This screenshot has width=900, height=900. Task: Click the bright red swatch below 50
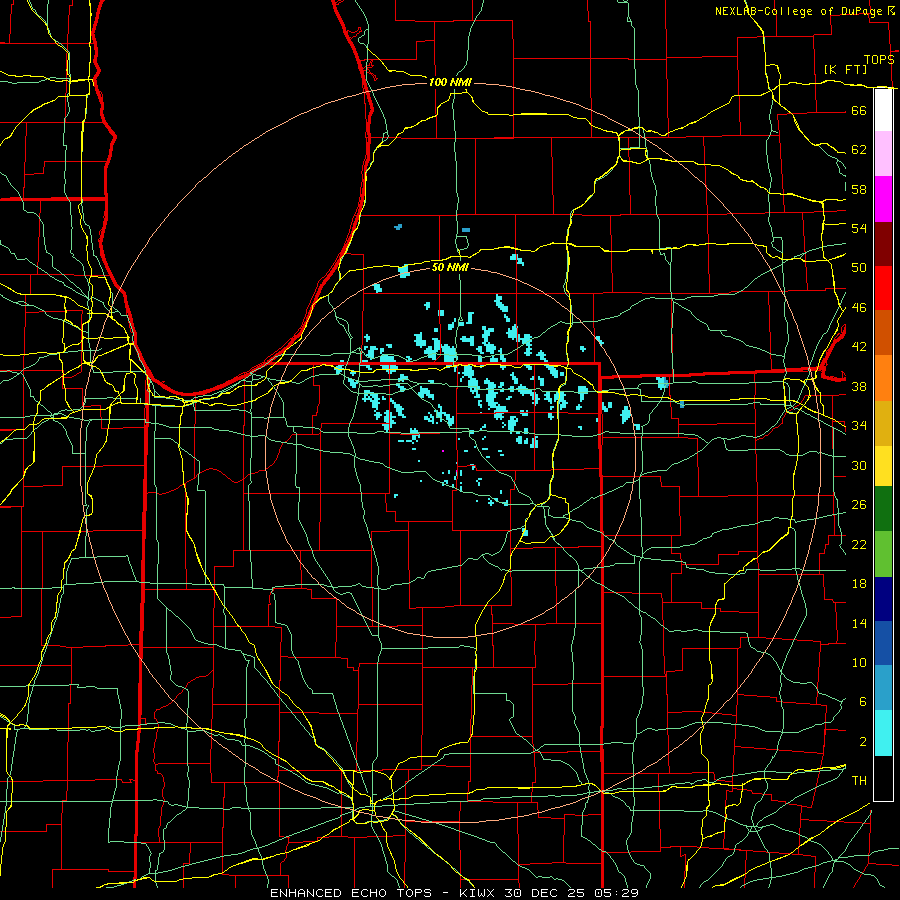[883, 288]
